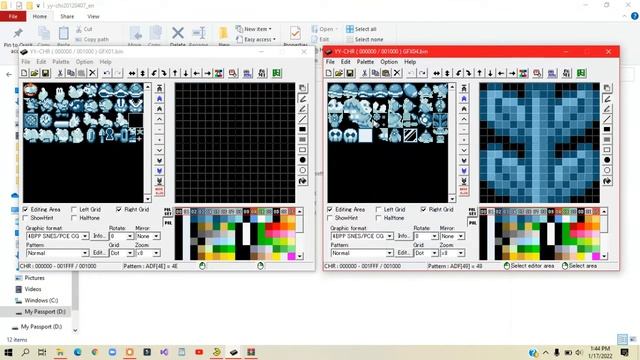The height and width of the screenshot is (360, 640).
Task: Select Pencil tool in GFX04 window
Action: coord(607,99)
